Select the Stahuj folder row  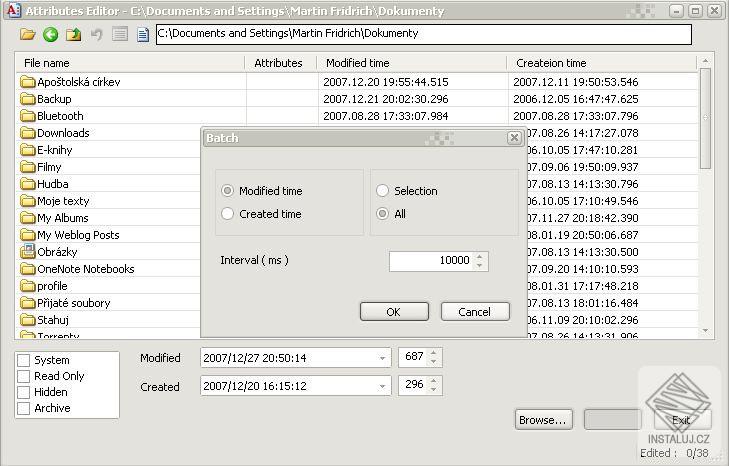click(x=110, y=320)
